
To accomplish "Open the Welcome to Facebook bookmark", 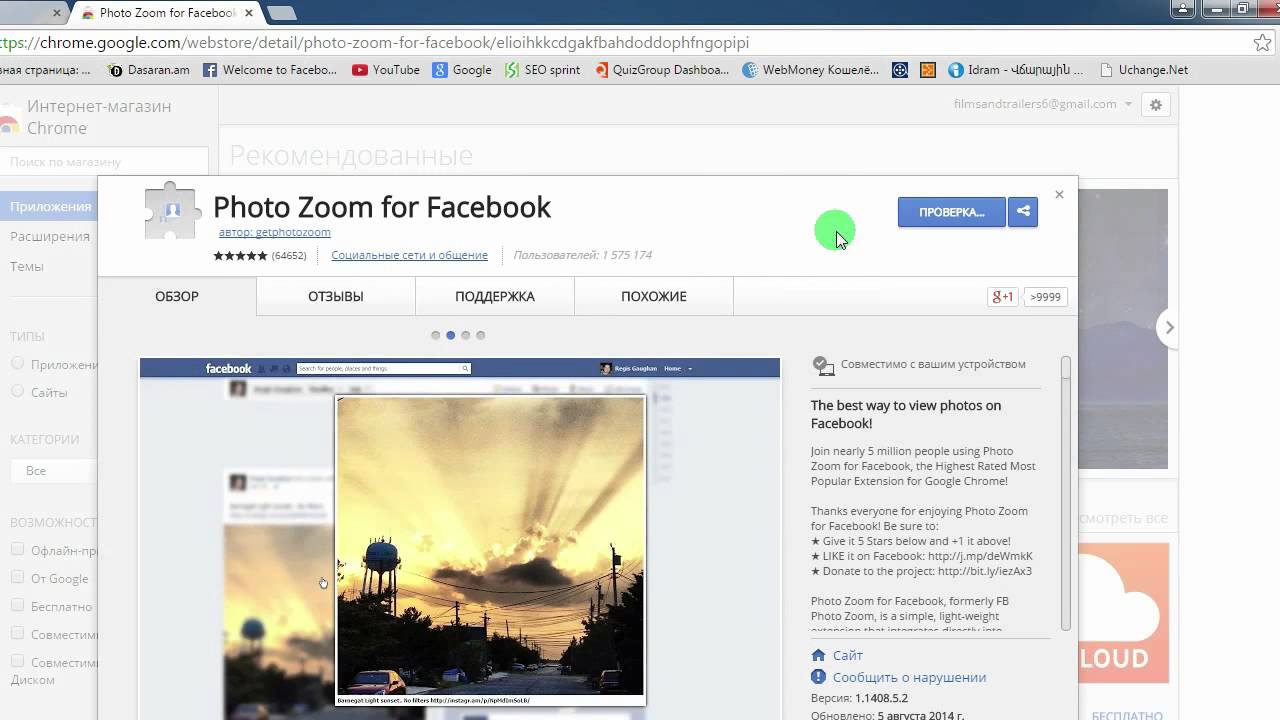I will click(x=270, y=70).
